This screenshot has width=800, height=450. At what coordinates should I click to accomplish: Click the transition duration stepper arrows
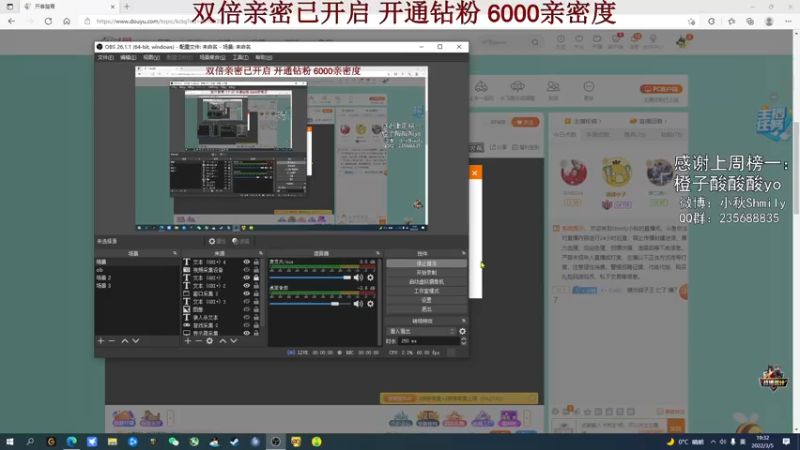coord(463,341)
